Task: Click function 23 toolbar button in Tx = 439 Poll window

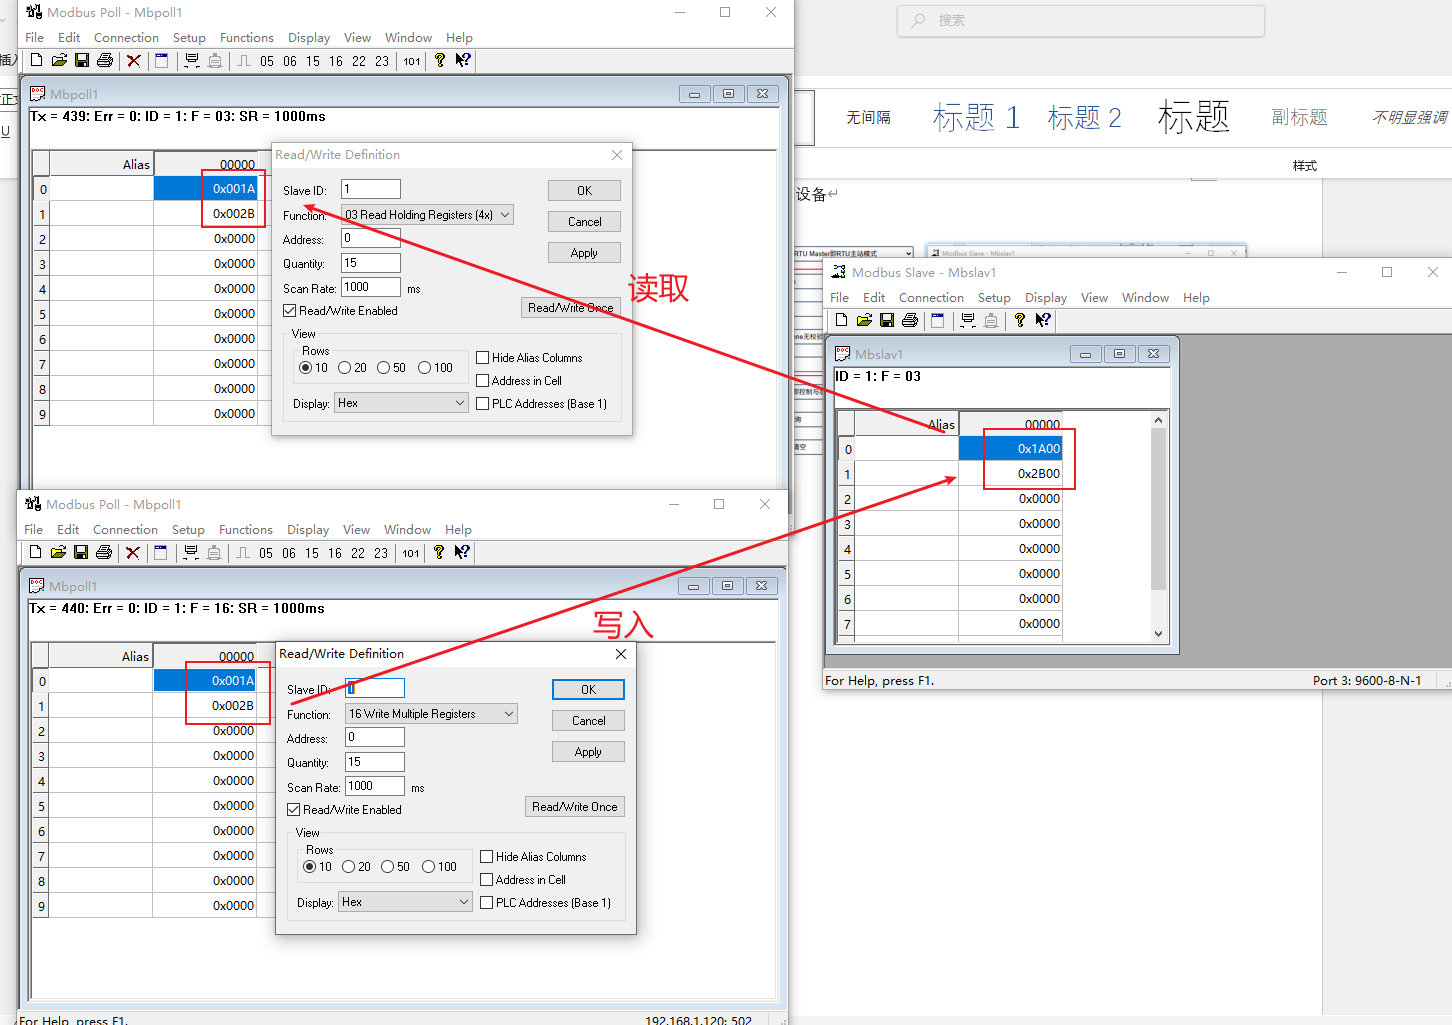Action: click(382, 61)
